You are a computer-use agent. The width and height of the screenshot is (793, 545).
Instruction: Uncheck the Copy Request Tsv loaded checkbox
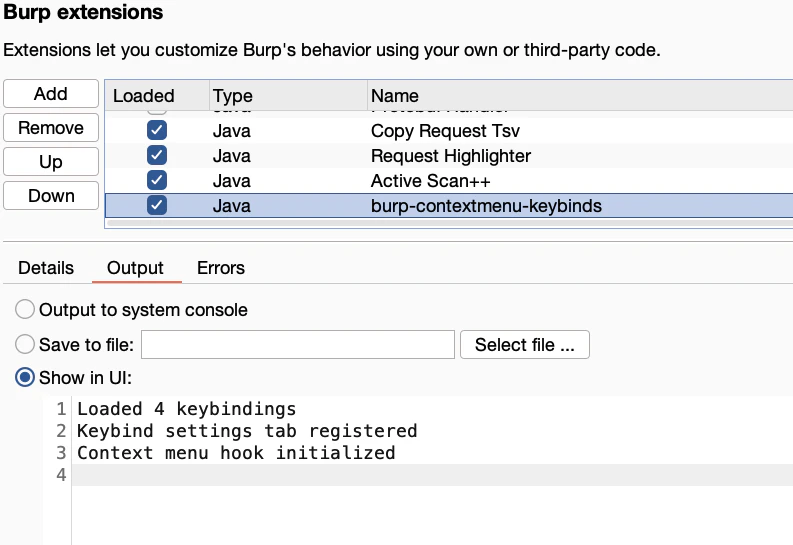tap(157, 131)
